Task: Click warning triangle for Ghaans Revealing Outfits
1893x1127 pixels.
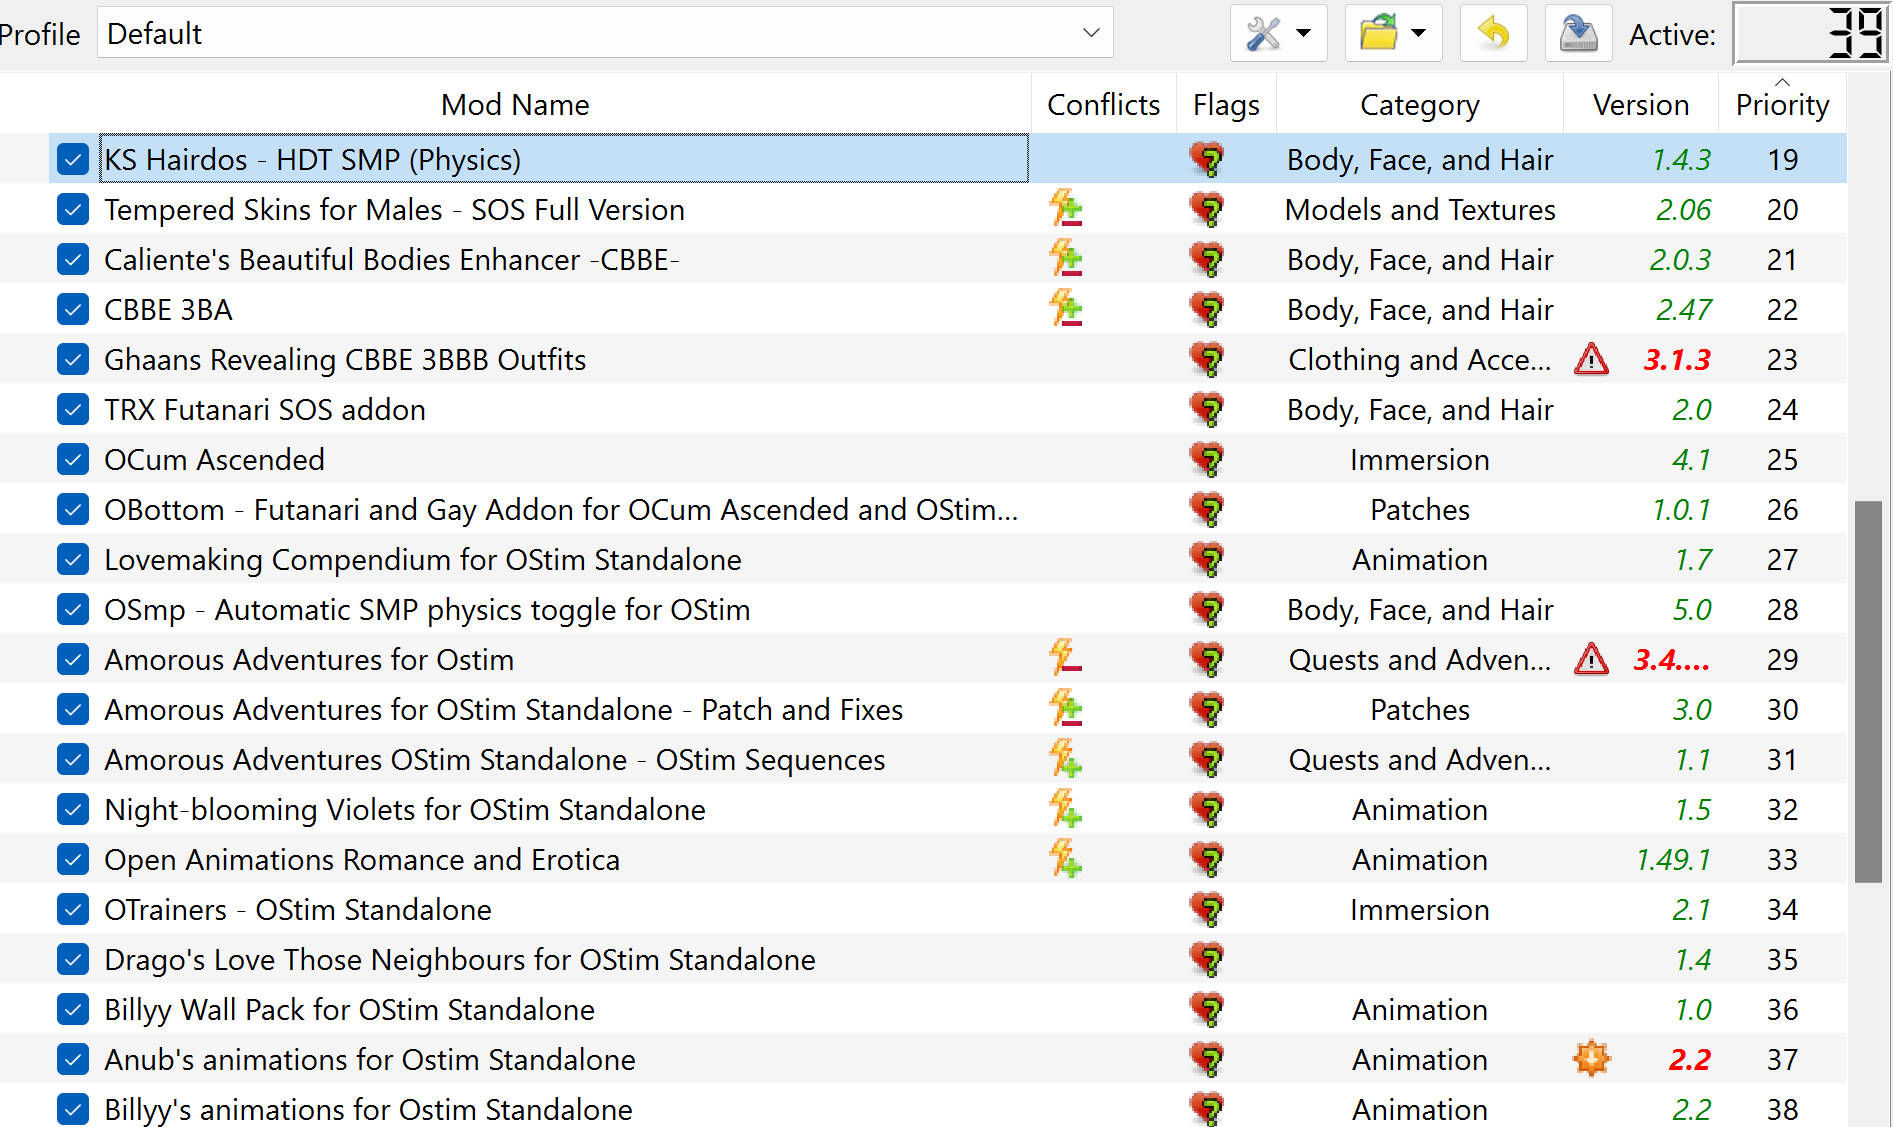Action: pos(1591,359)
